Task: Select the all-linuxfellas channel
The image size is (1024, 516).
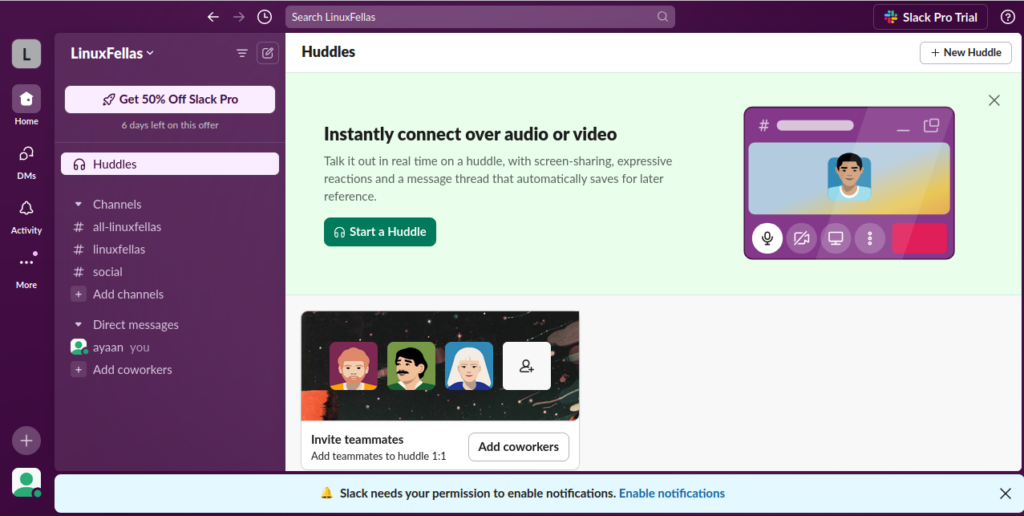Action: click(127, 227)
